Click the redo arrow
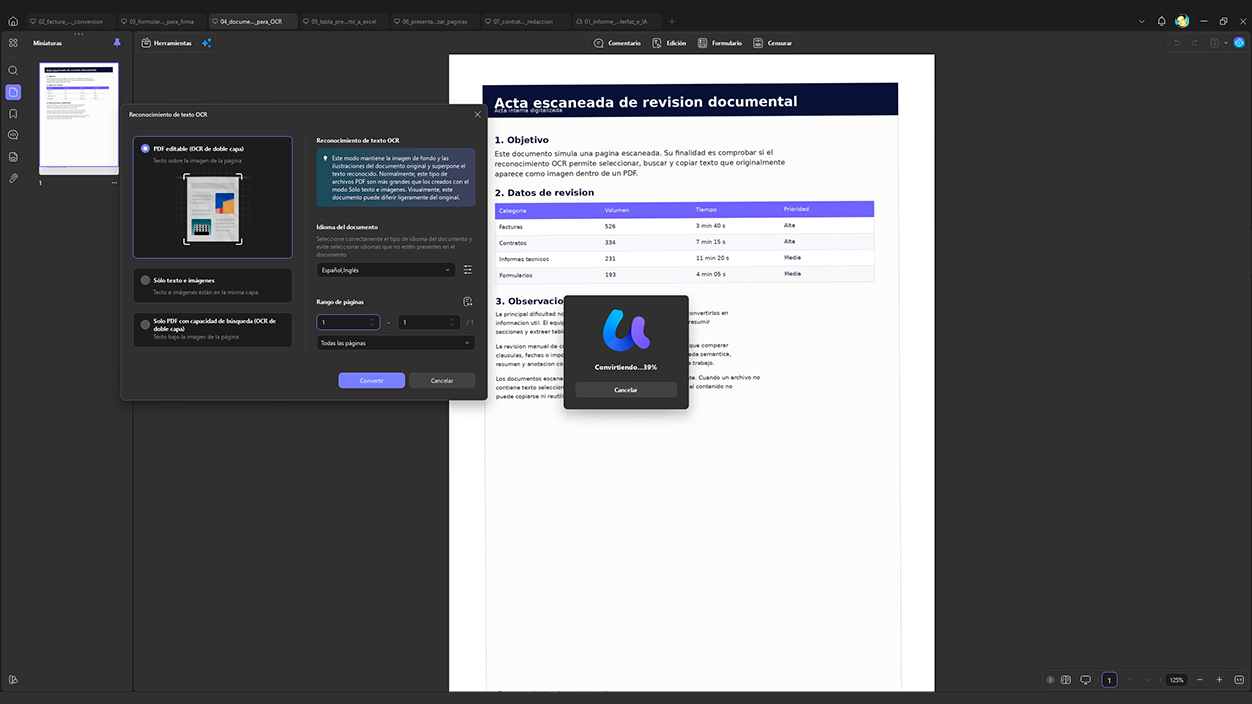 click(x=1194, y=43)
